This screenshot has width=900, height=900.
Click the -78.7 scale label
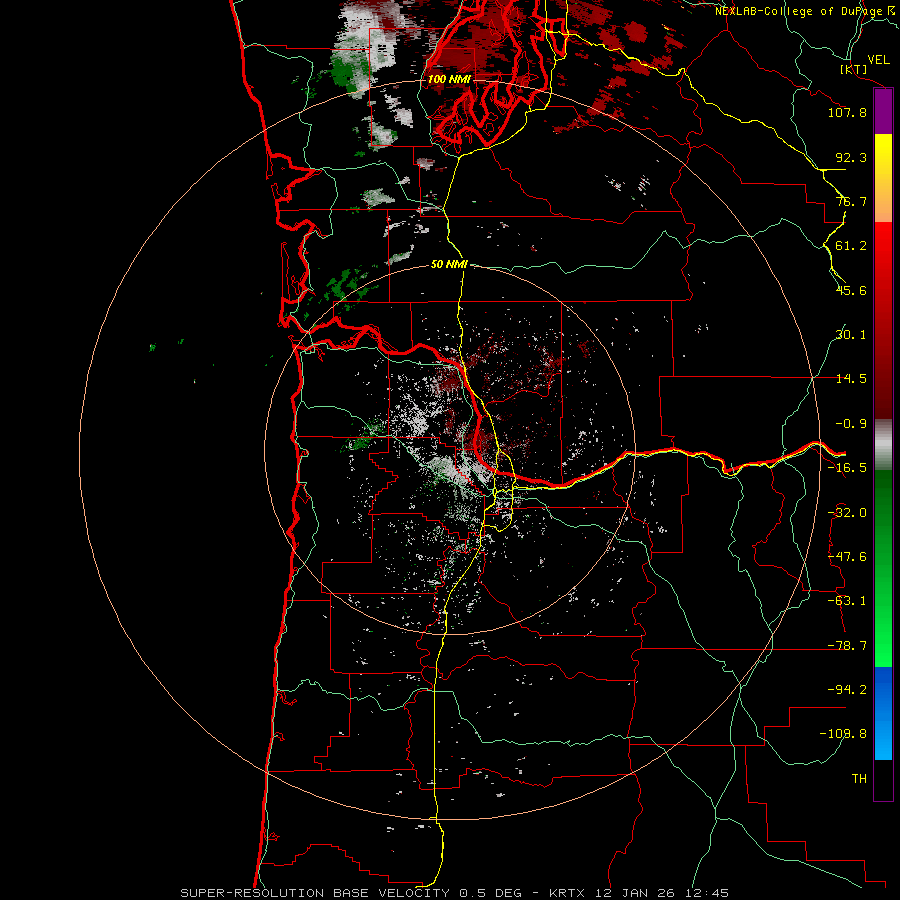pos(847,646)
